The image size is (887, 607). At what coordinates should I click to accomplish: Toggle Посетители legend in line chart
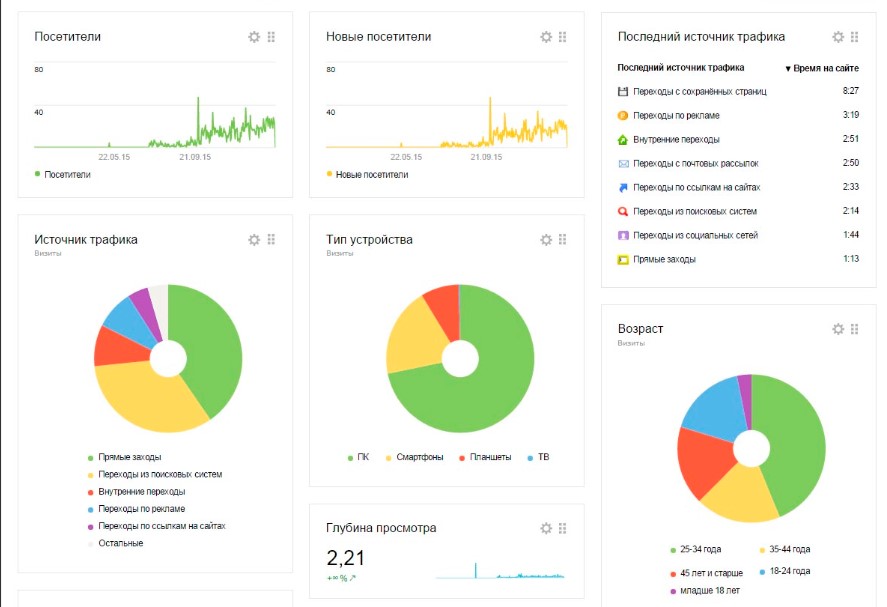[x=62, y=174]
